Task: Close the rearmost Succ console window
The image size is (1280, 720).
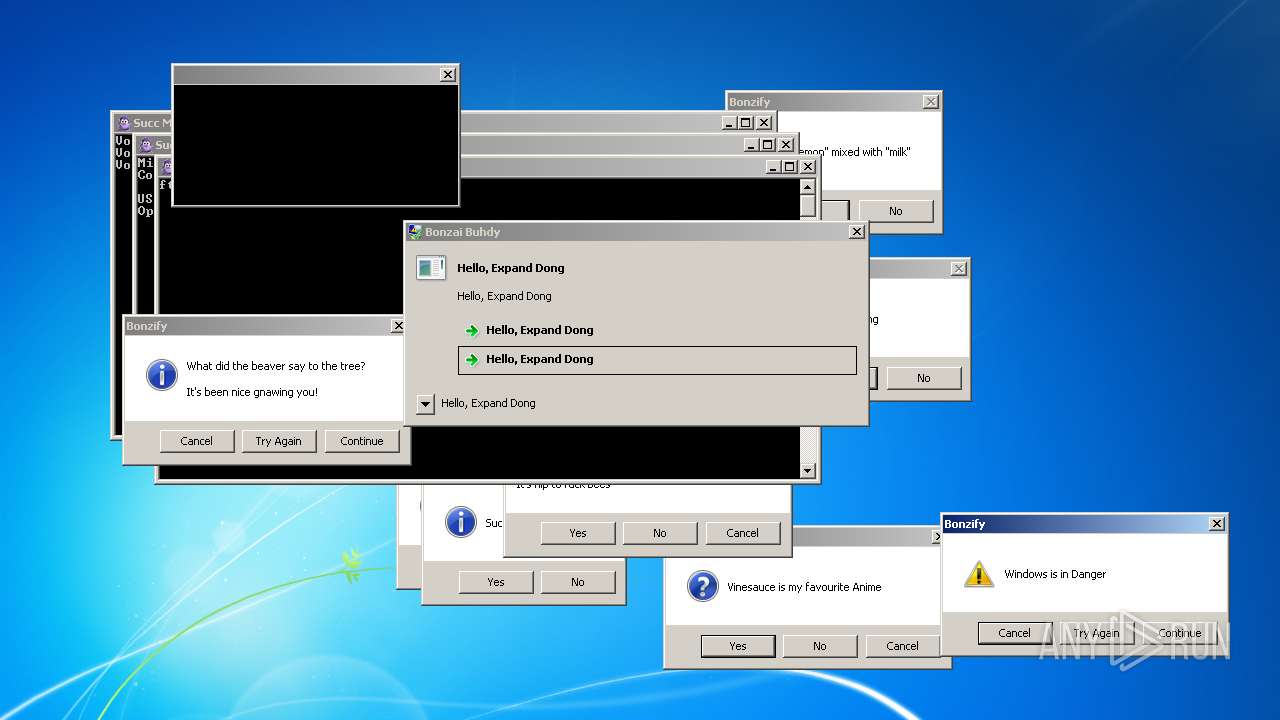Action: click(x=764, y=123)
